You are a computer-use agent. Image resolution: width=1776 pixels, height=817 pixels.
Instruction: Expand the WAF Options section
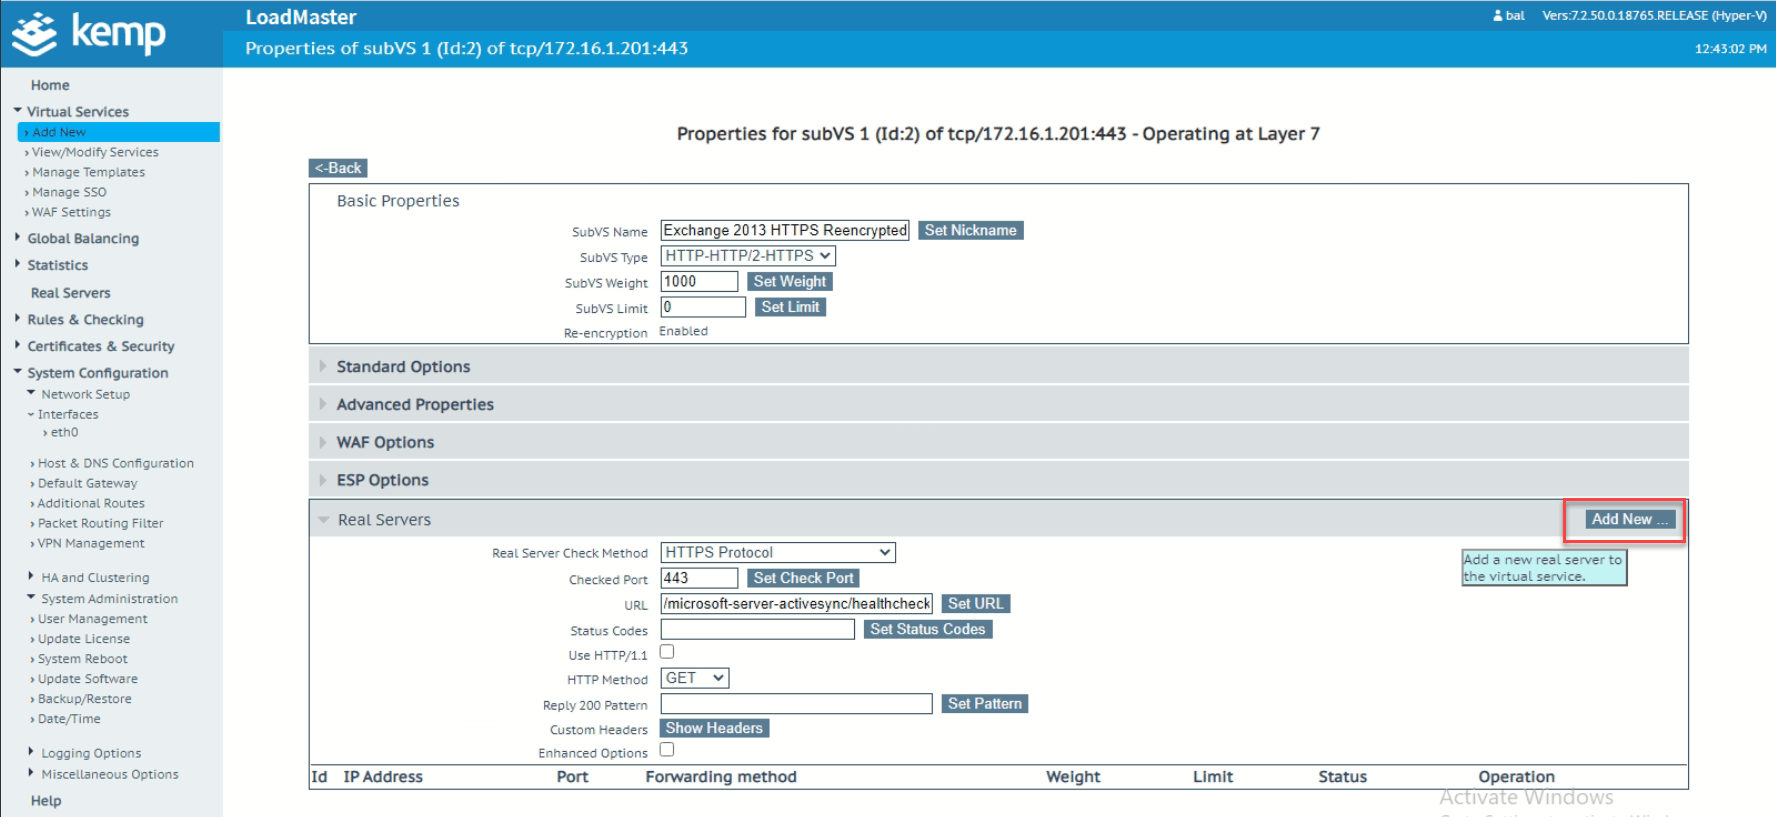pyautogui.click(x=998, y=442)
